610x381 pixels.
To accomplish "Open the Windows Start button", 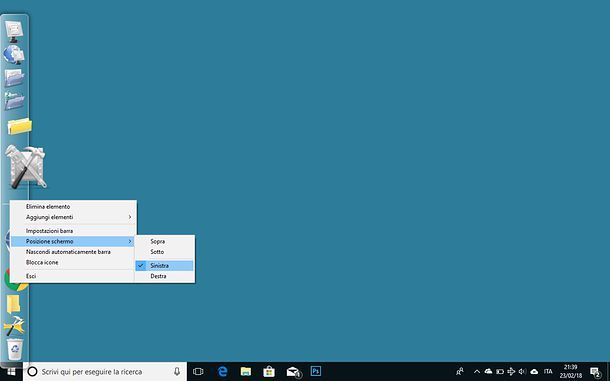I will [x=11, y=372].
